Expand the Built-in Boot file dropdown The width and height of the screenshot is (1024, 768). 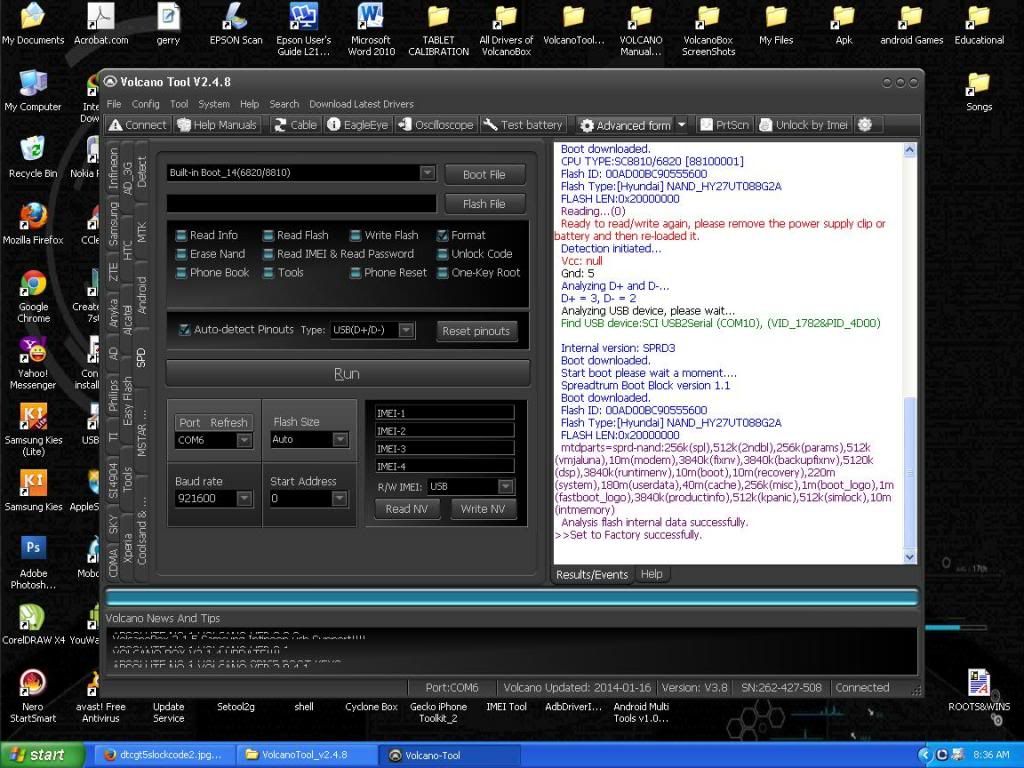(x=427, y=173)
